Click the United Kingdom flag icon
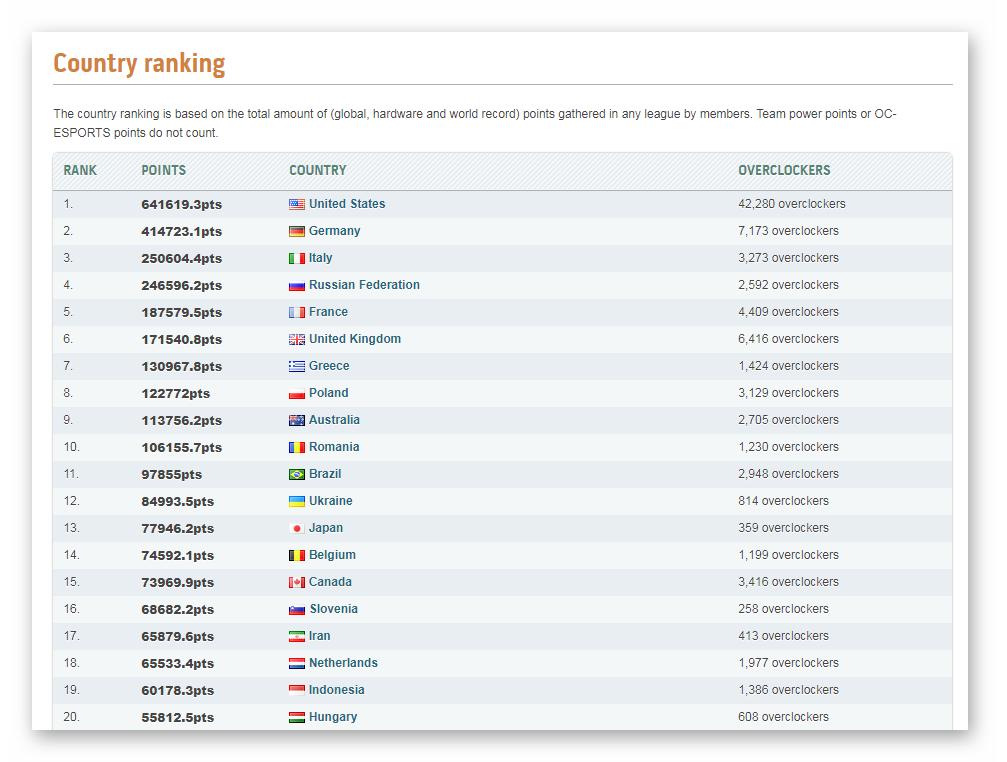Screen dimensions: 1007x762 (x=297, y=340)
